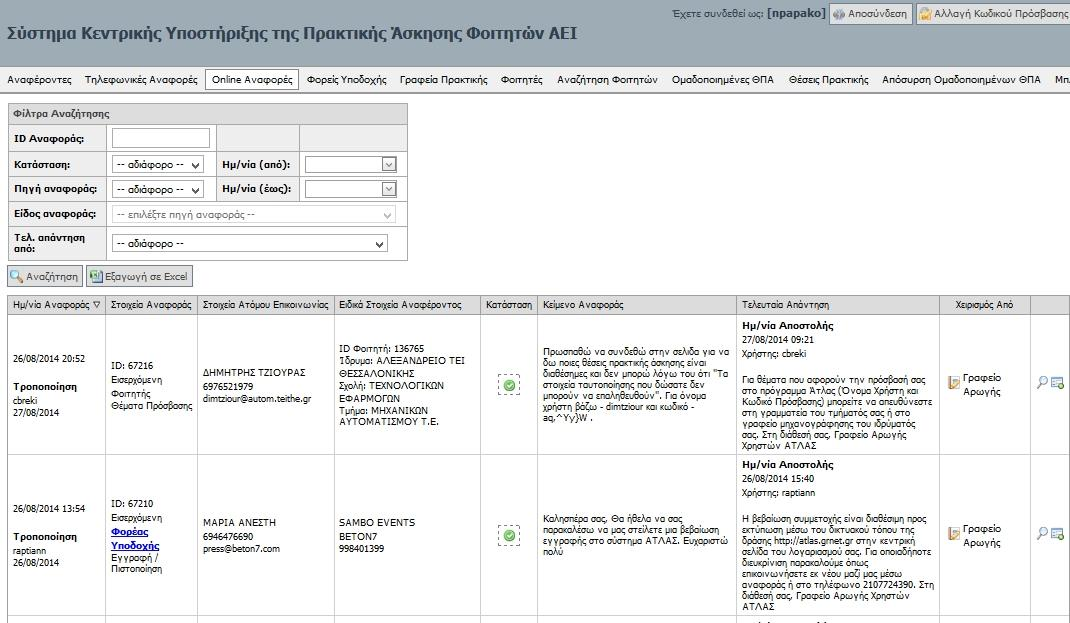Focus the ID Αναφοράς input field

(x=161, y=139)
